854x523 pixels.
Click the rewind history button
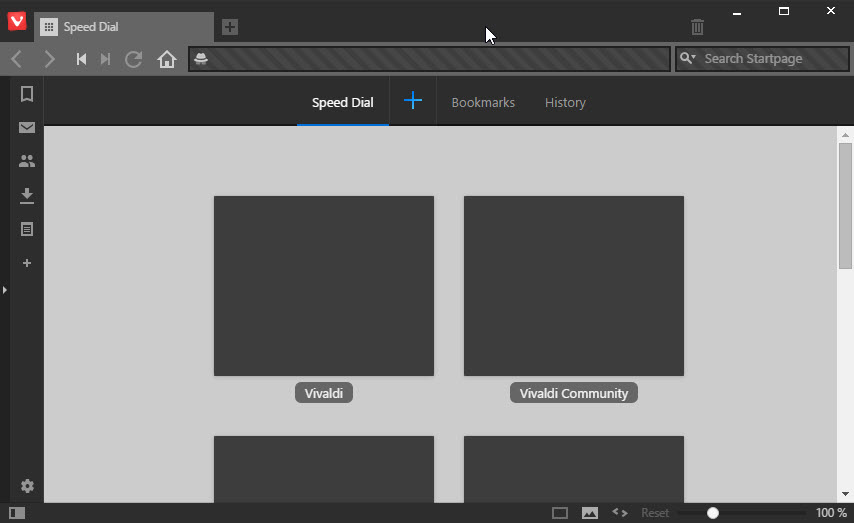[x=82, y=59]
